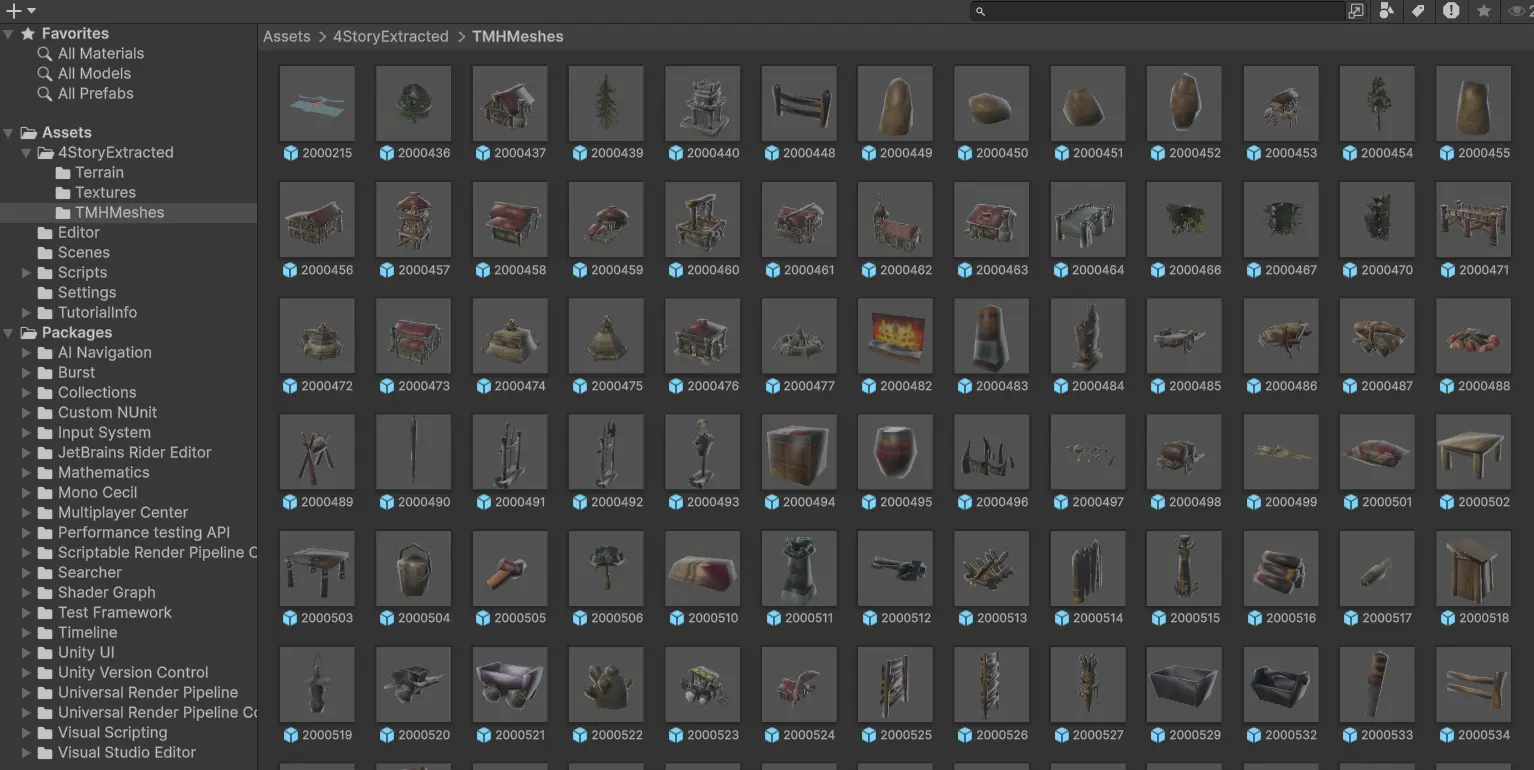Click the Settings folder icon
1534x770 pixels.
tap(45, 293)
